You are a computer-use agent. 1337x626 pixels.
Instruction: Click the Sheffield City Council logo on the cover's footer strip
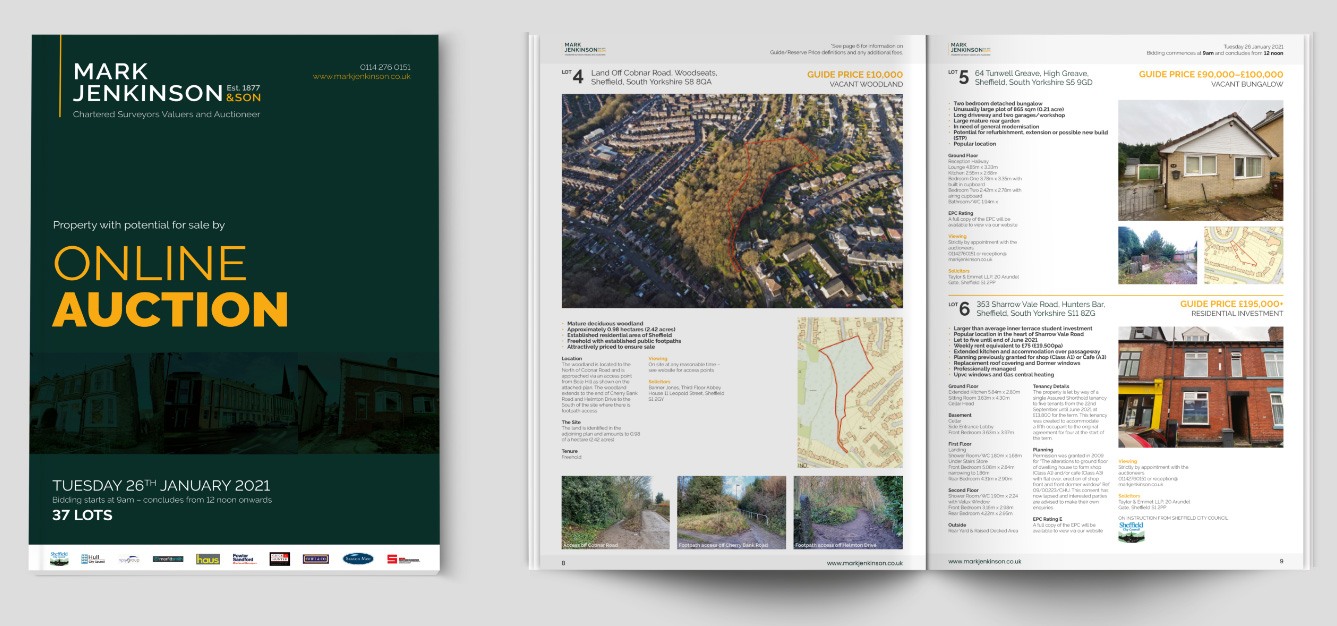[x=59, y=558]
